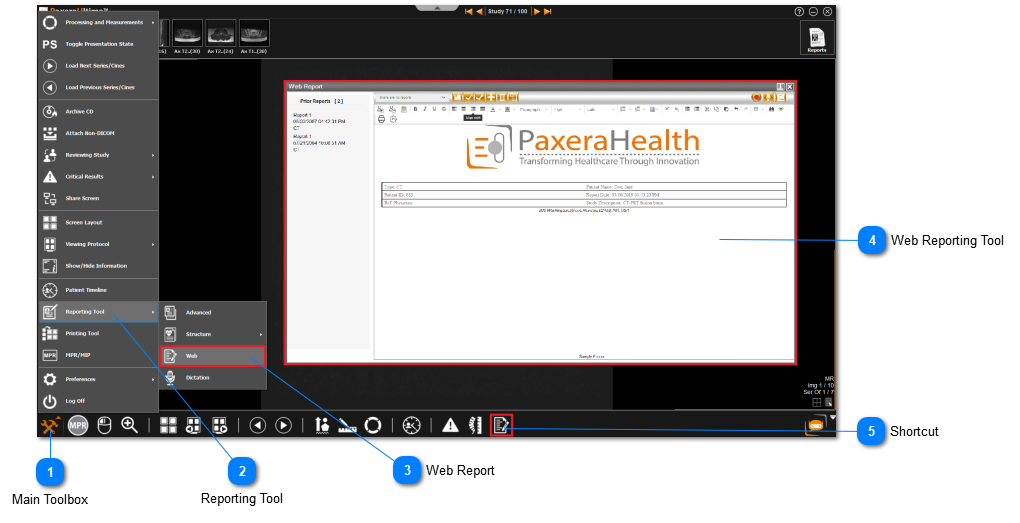
Task: Expand the Reviewing Study submenu
Action: [x=98, y=155]
